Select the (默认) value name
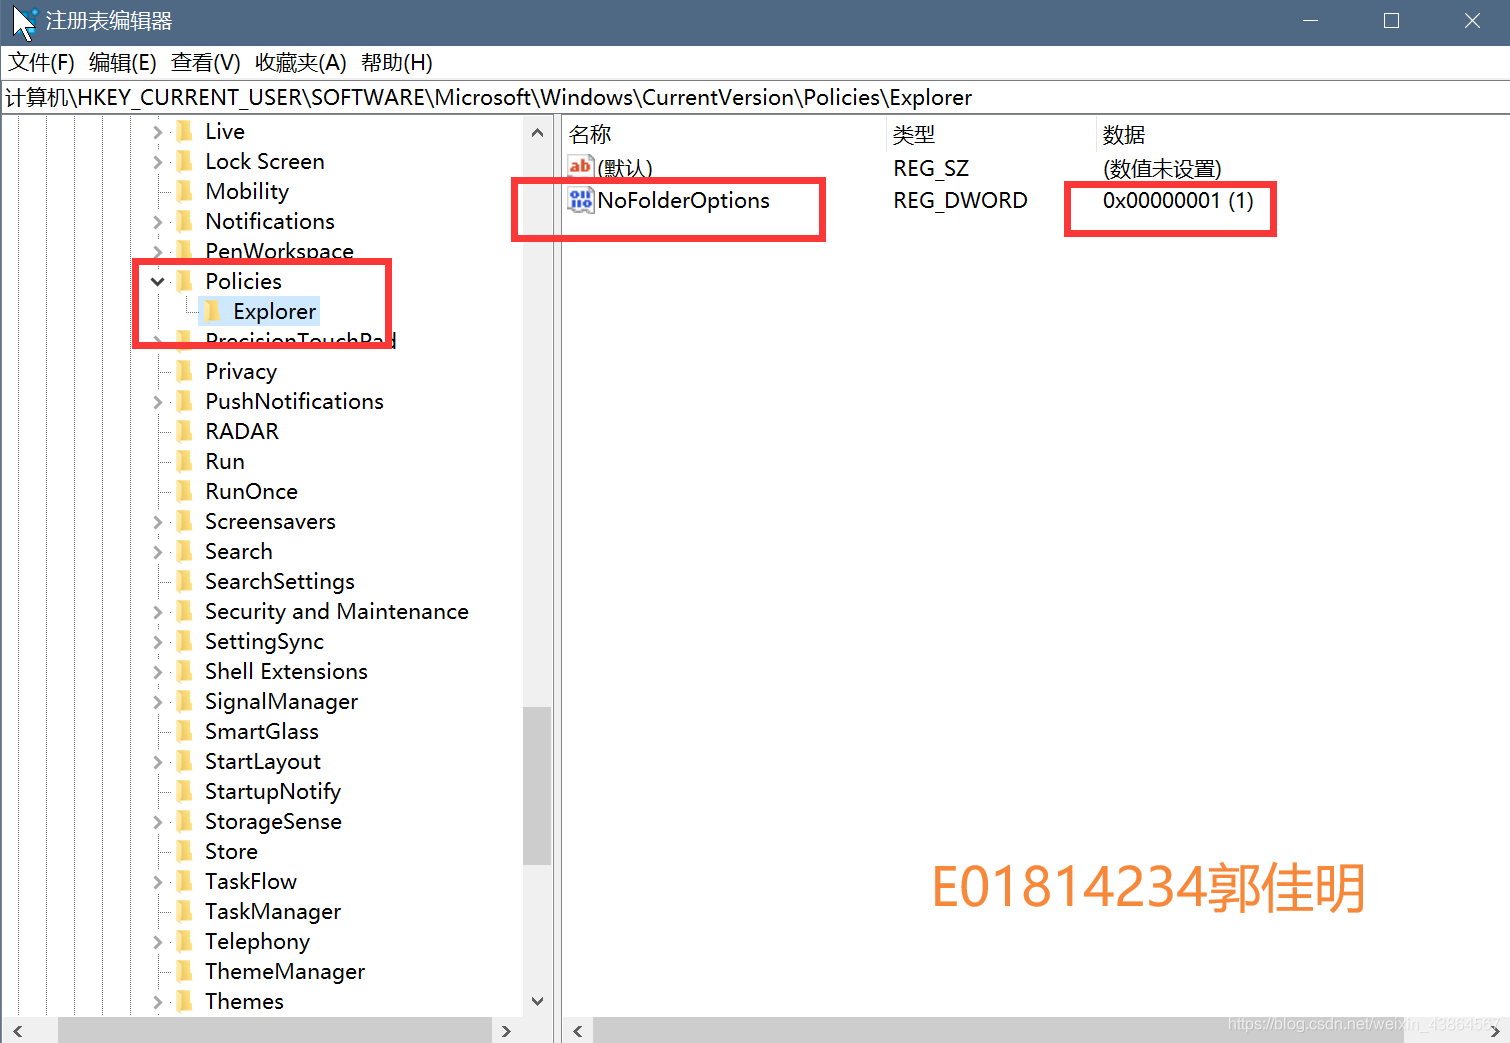Screen dimensions: 1510x1043 (x=625, y=169)
